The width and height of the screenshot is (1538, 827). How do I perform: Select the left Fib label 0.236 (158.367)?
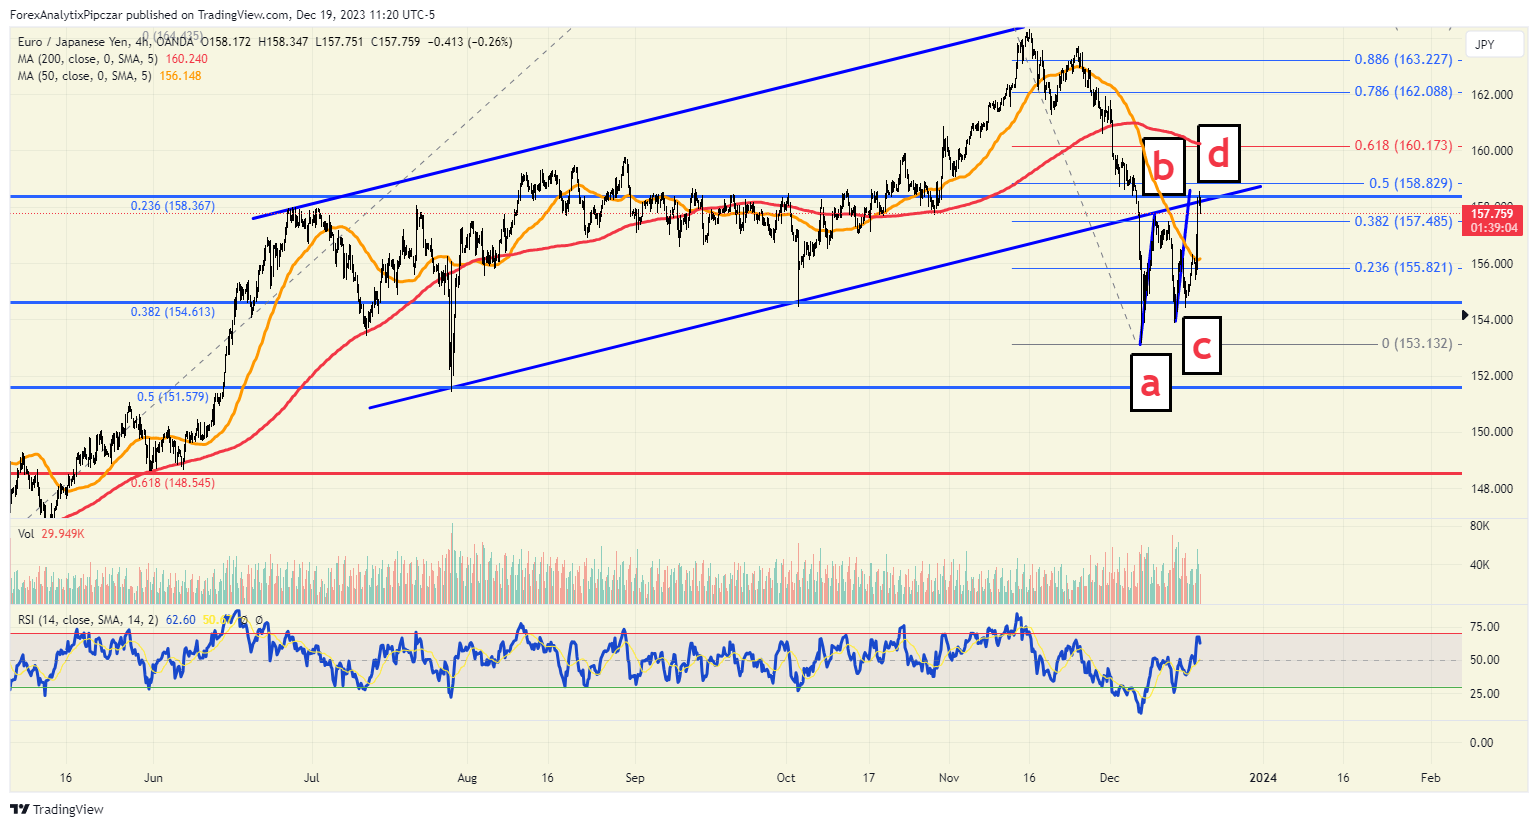point(172,206)
